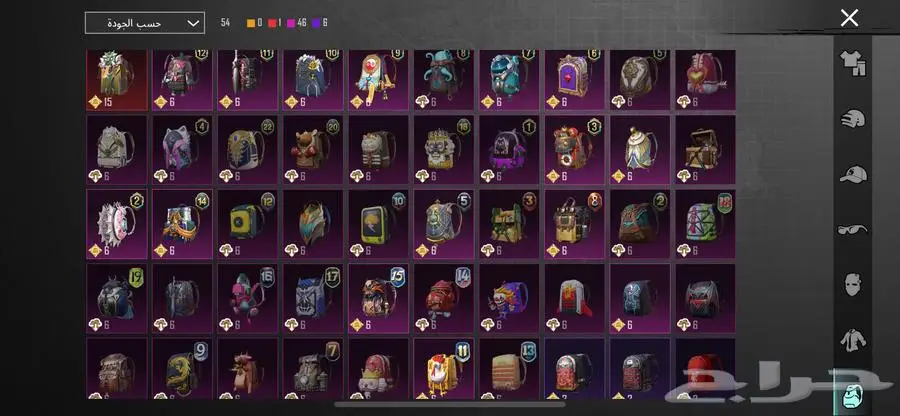The height and width of the screenshot is (416, 900).
Task: Select the purple door backpack with red gem
Action: point(575,80)
